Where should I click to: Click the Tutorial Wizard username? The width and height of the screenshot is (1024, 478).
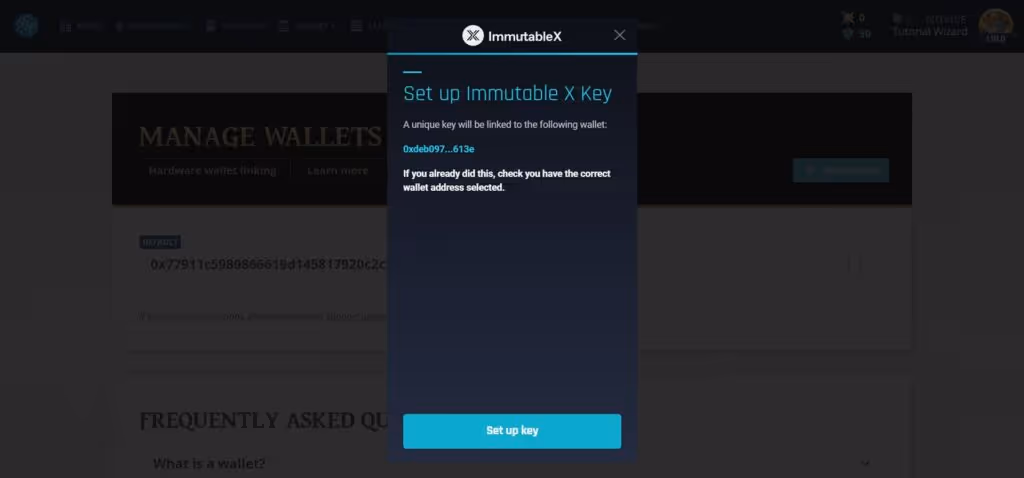[x=929, y=31]
